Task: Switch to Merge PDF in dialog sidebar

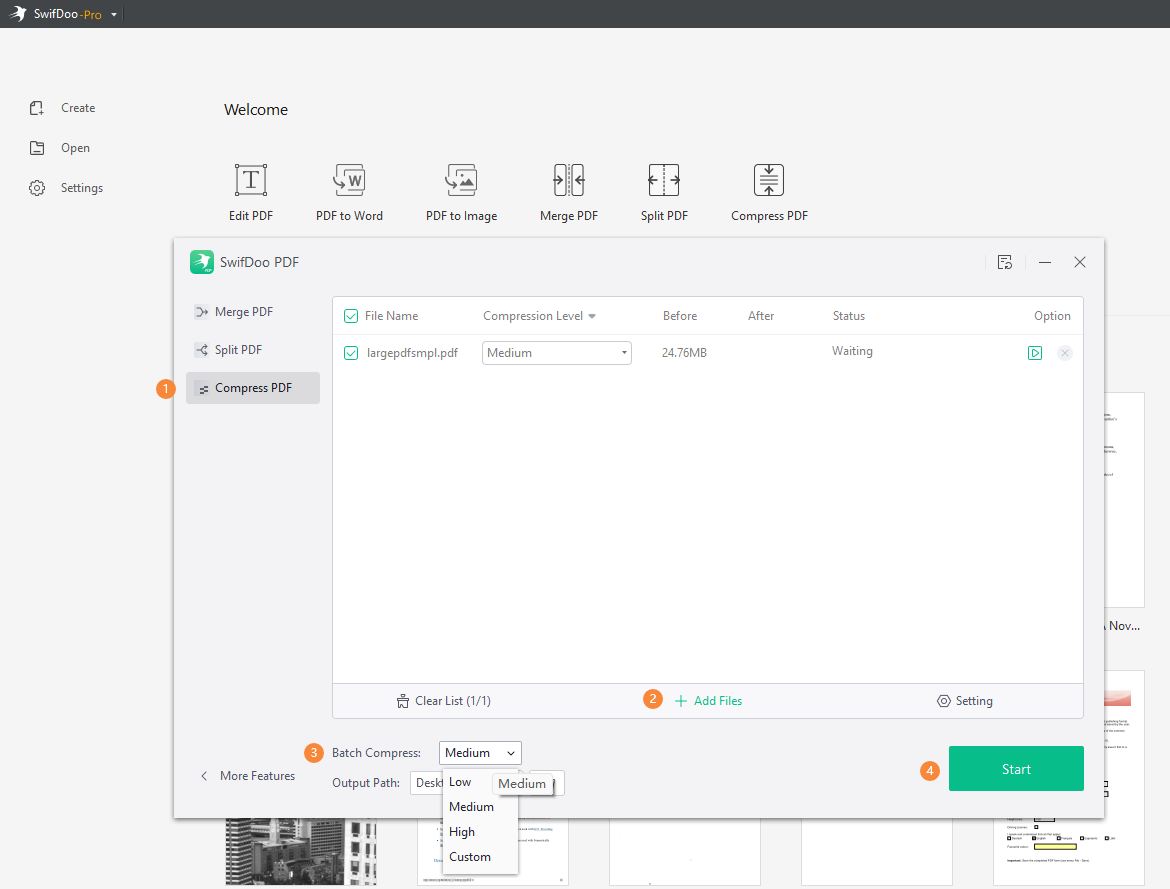Action: pyautogui.click(x=252, y=312)
